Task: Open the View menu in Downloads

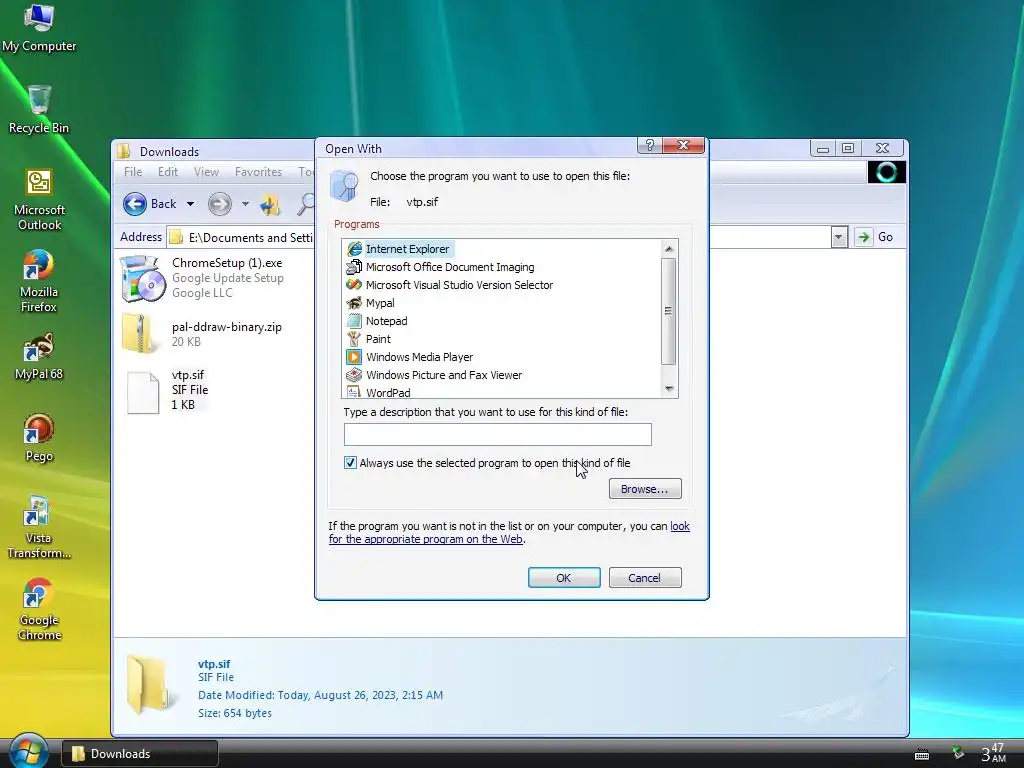Action: click(206, 172)
